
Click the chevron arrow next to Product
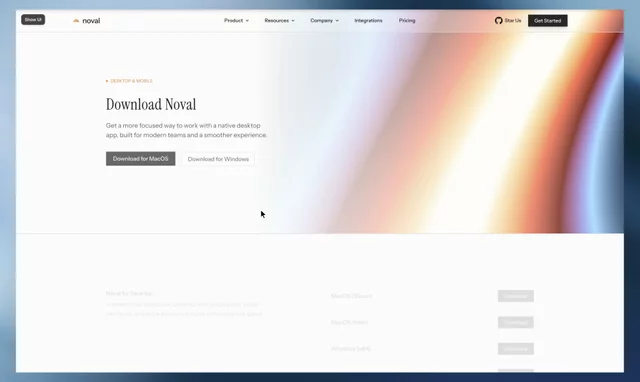247,21
